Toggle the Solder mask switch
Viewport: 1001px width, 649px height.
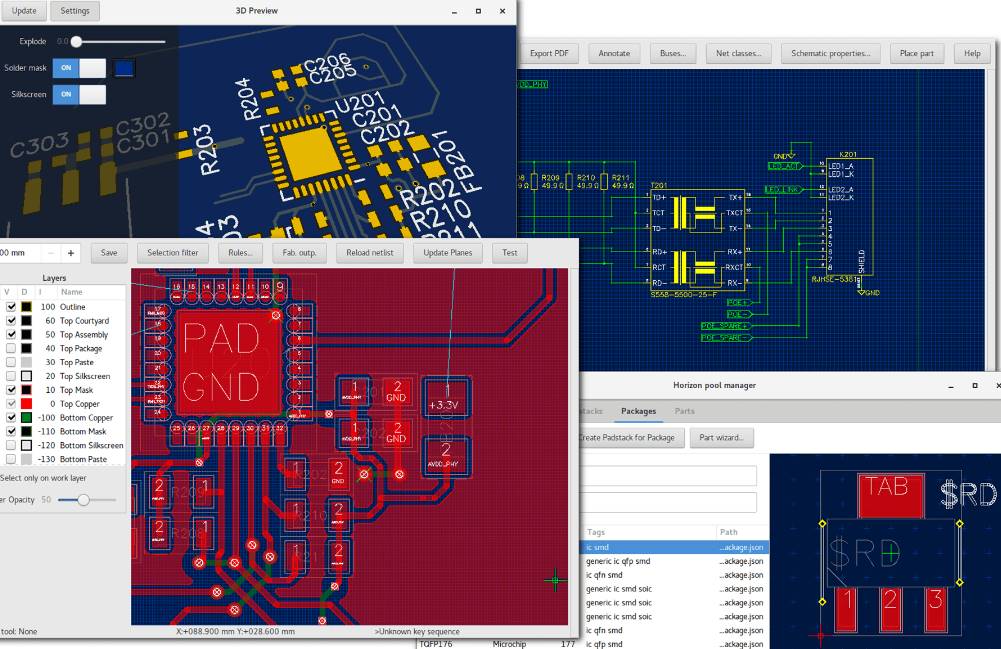pyautogui.click(x=79, y=68)
